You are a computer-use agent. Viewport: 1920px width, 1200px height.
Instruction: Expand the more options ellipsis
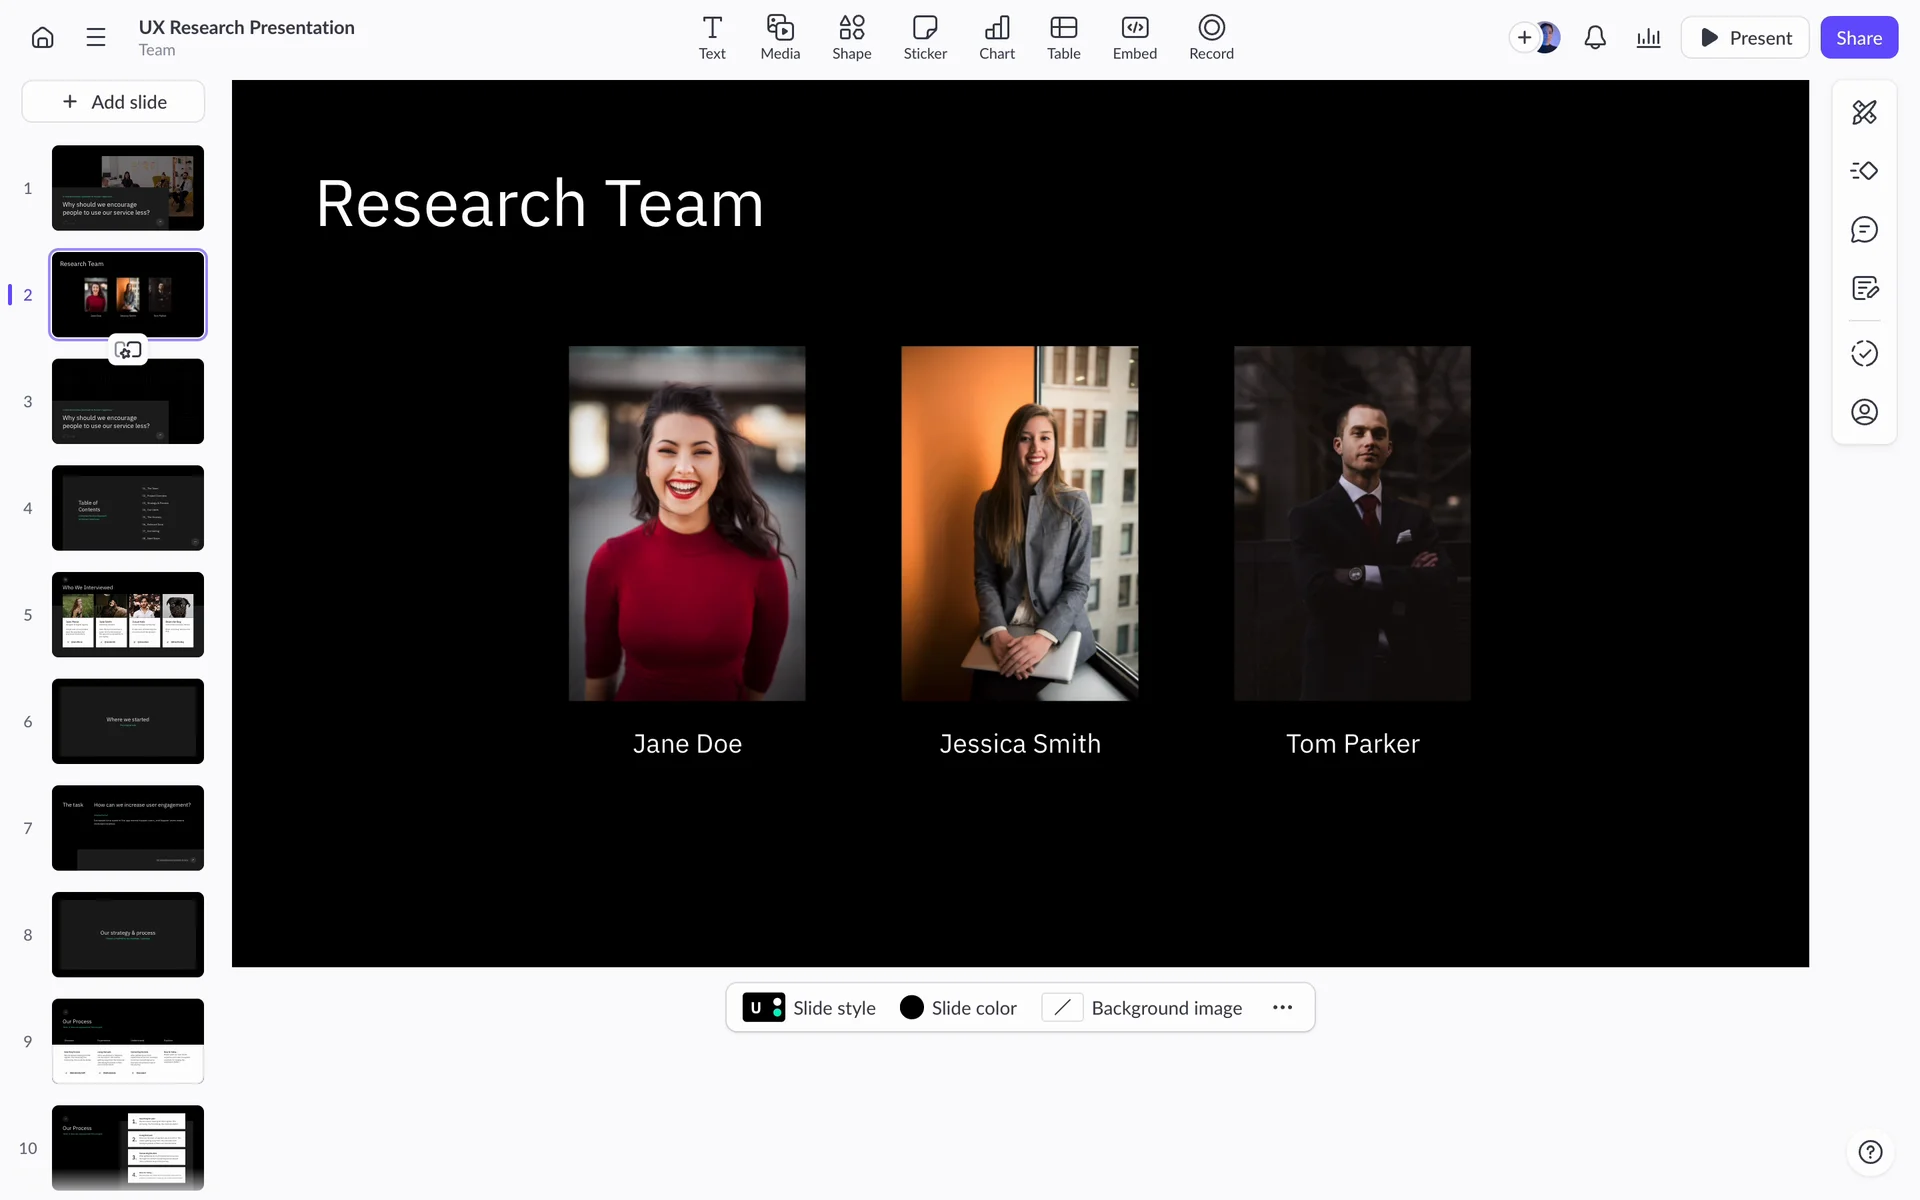coord(1282,1008)
